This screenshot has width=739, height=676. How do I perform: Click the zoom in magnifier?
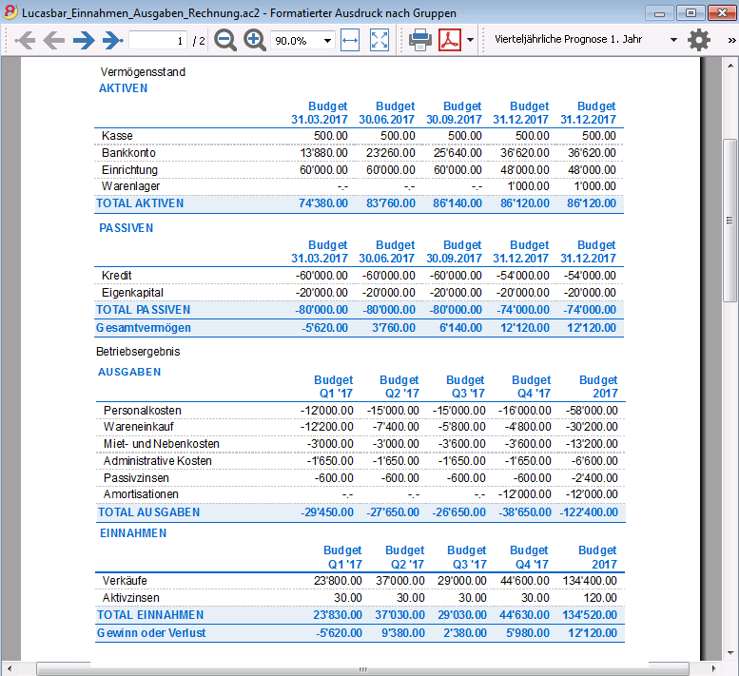(255, 40)
